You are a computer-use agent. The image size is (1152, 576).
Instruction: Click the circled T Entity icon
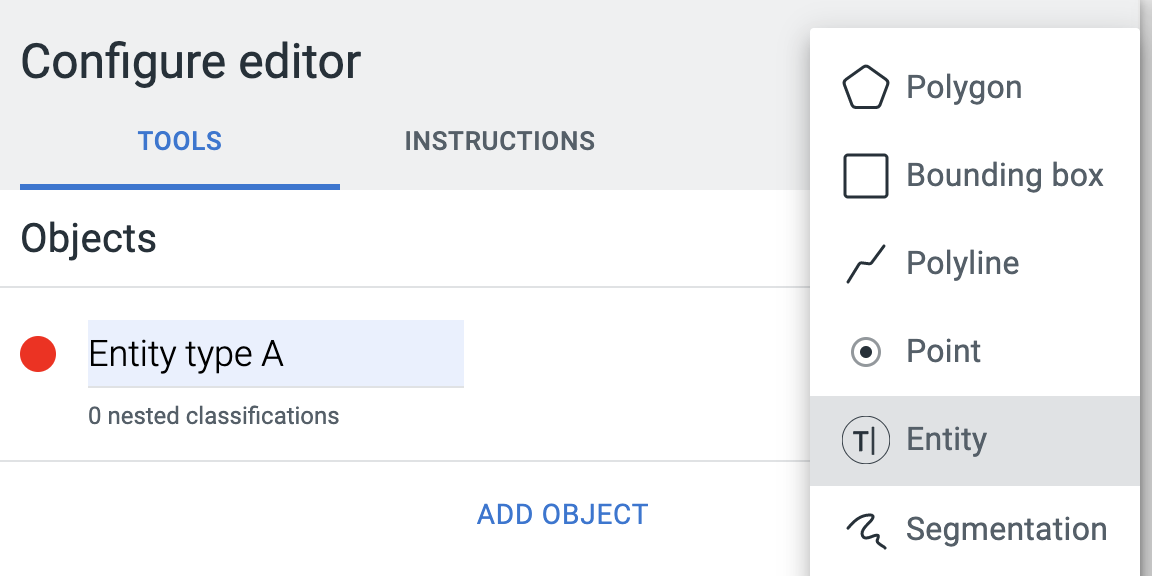[865, 440]
